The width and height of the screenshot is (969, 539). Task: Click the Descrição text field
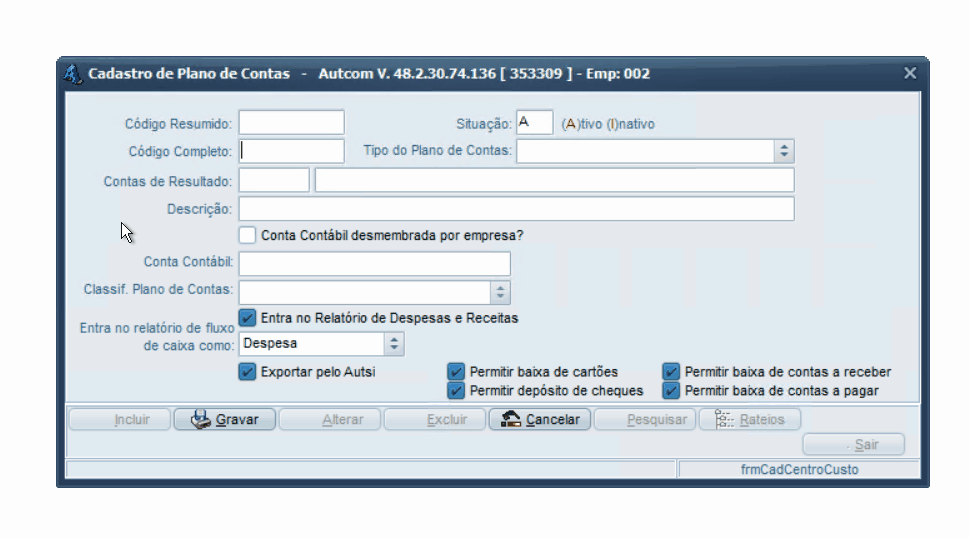tap(517, 209)
